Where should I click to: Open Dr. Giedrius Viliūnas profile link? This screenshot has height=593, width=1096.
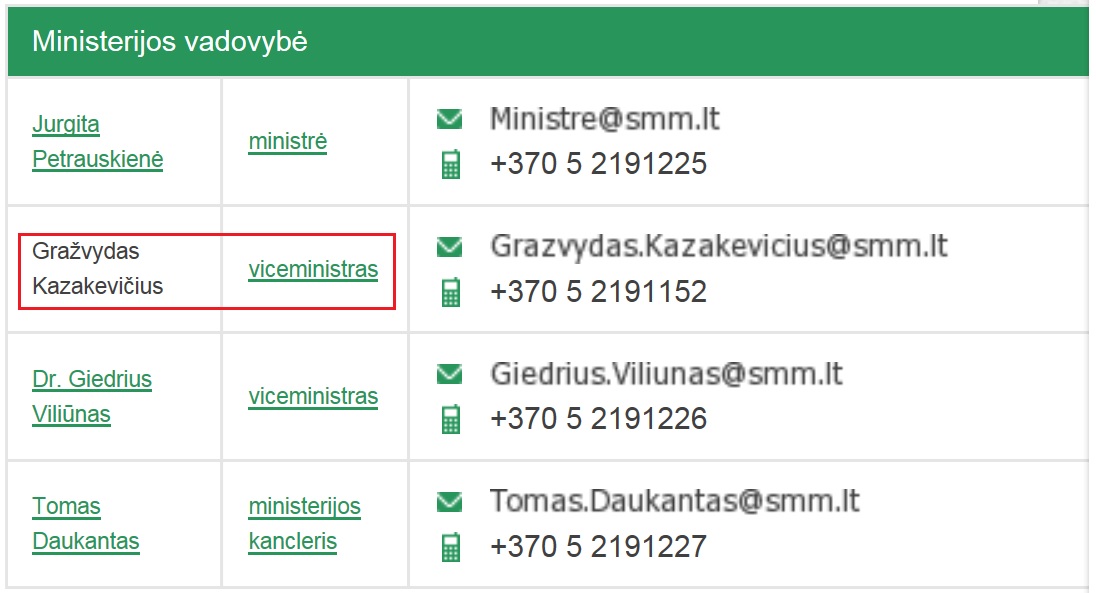[92, 396]
